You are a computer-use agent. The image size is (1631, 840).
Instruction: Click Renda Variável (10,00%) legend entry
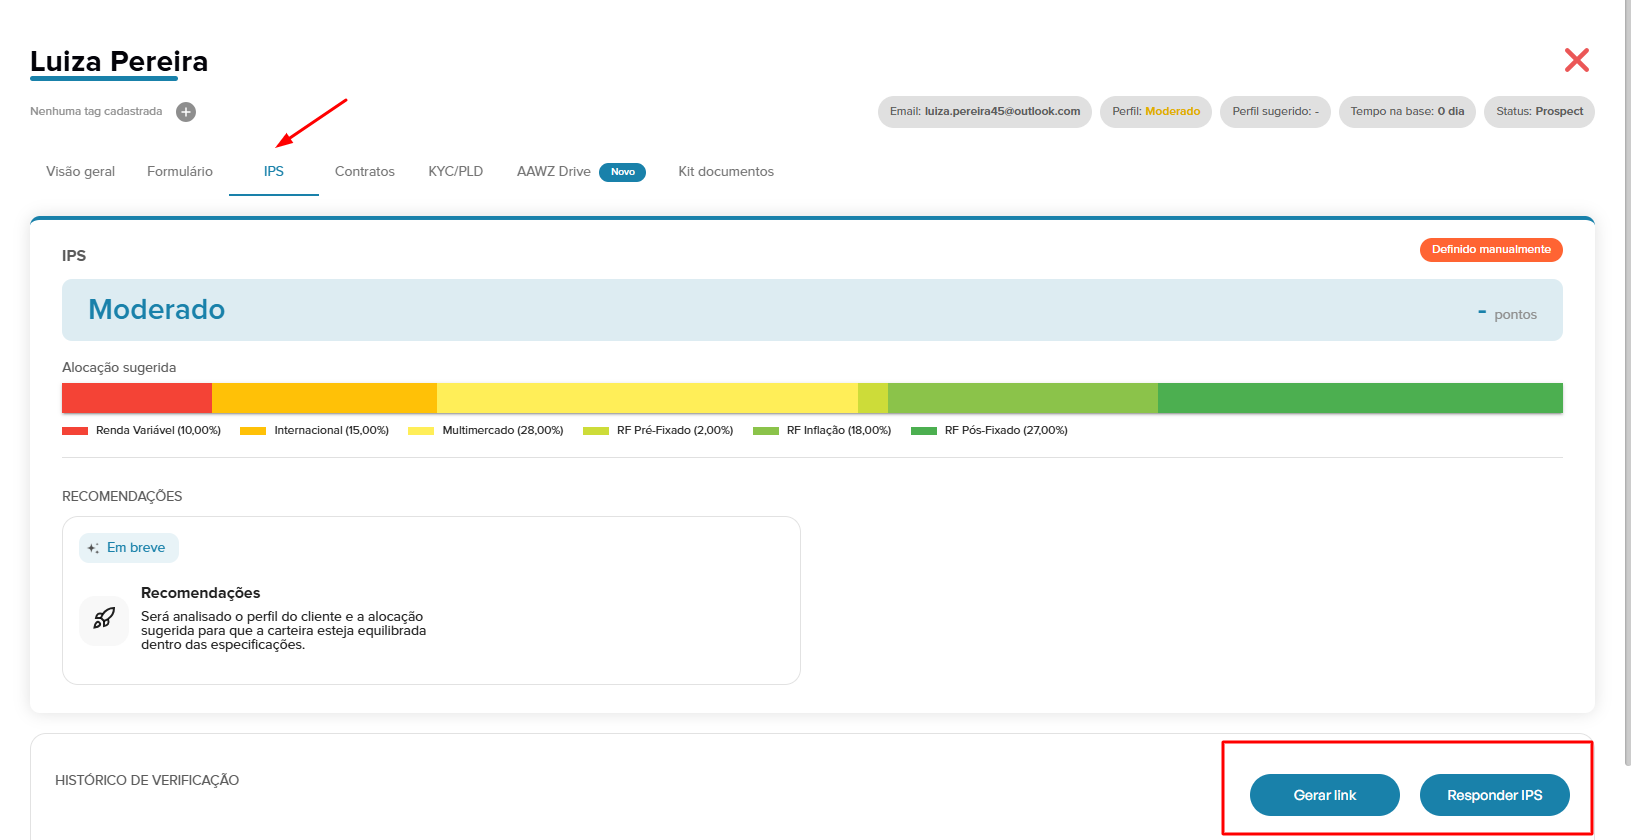(141, 431)
